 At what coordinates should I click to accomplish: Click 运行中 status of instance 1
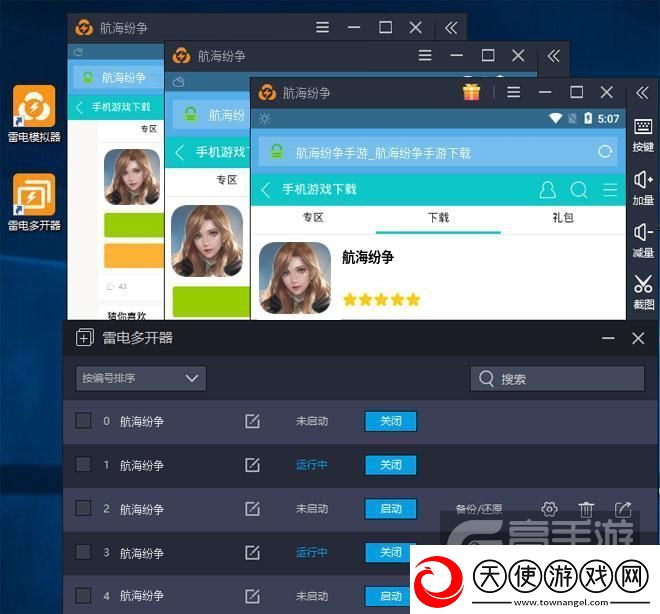[x=311, y=465]
